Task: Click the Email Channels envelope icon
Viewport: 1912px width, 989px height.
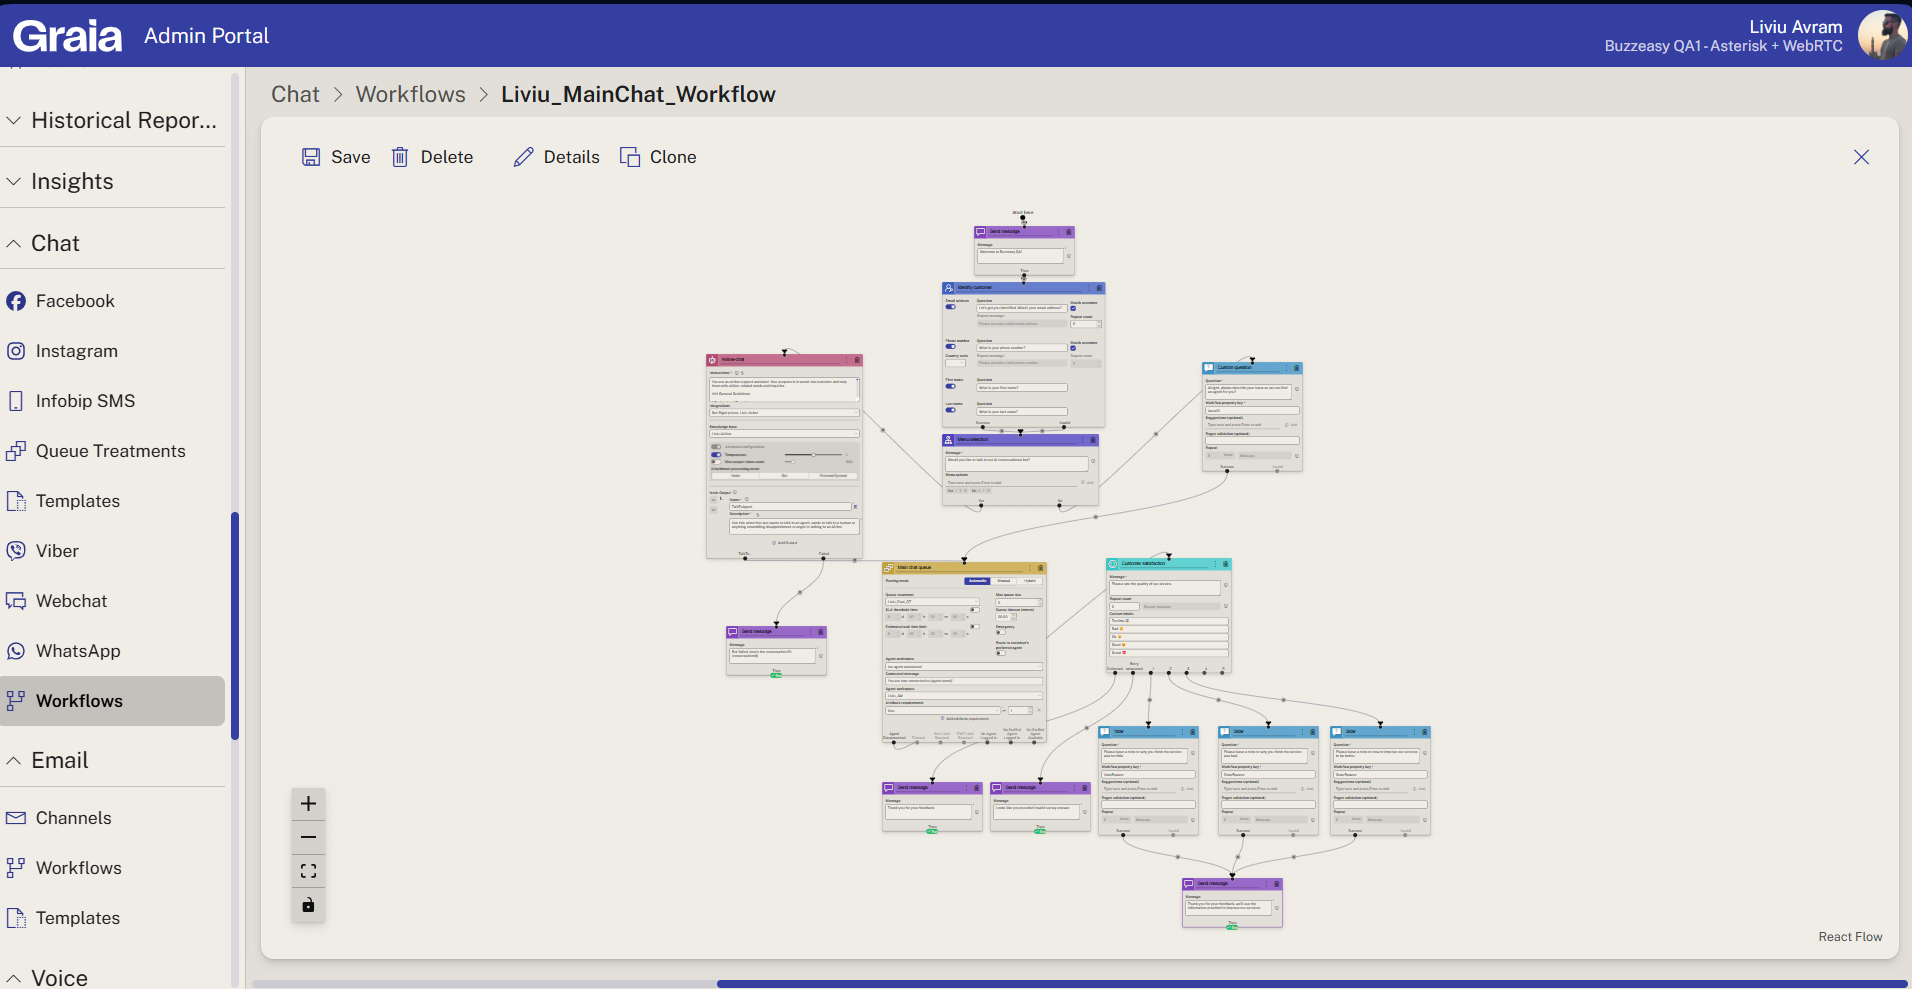Action: (x=16, y=818)
